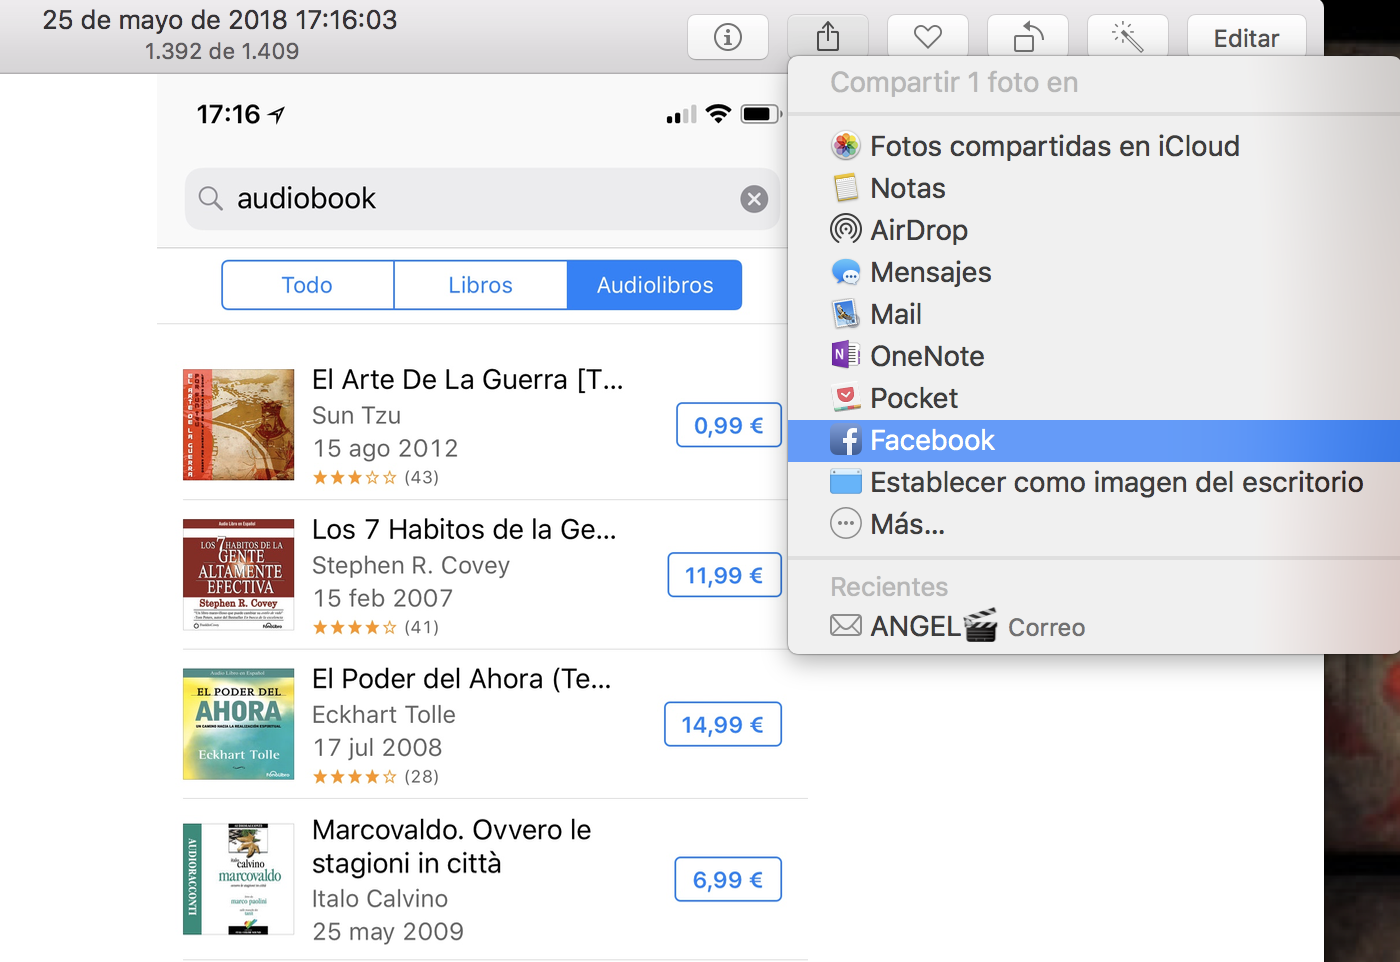Click the Mail stamp icon

tap(846, 314)
